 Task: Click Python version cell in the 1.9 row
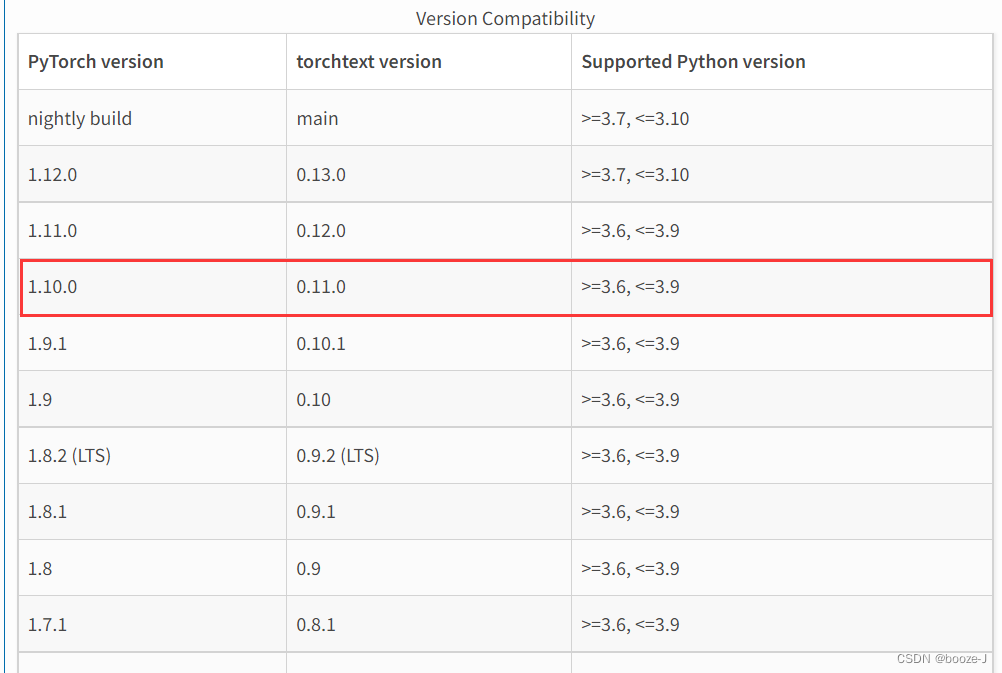pos(782,399)
